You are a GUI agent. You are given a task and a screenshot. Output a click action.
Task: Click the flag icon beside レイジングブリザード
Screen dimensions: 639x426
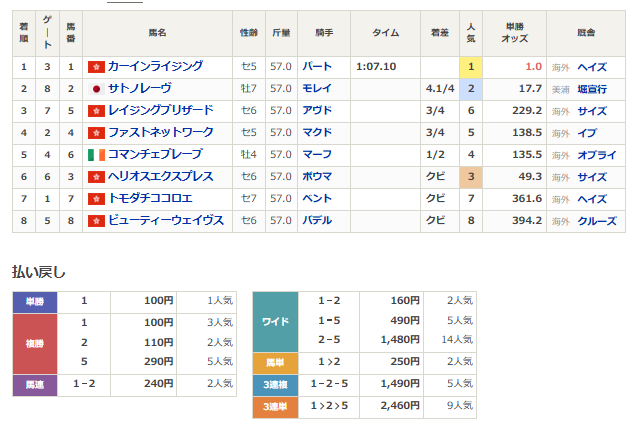[x=96, y=111]
